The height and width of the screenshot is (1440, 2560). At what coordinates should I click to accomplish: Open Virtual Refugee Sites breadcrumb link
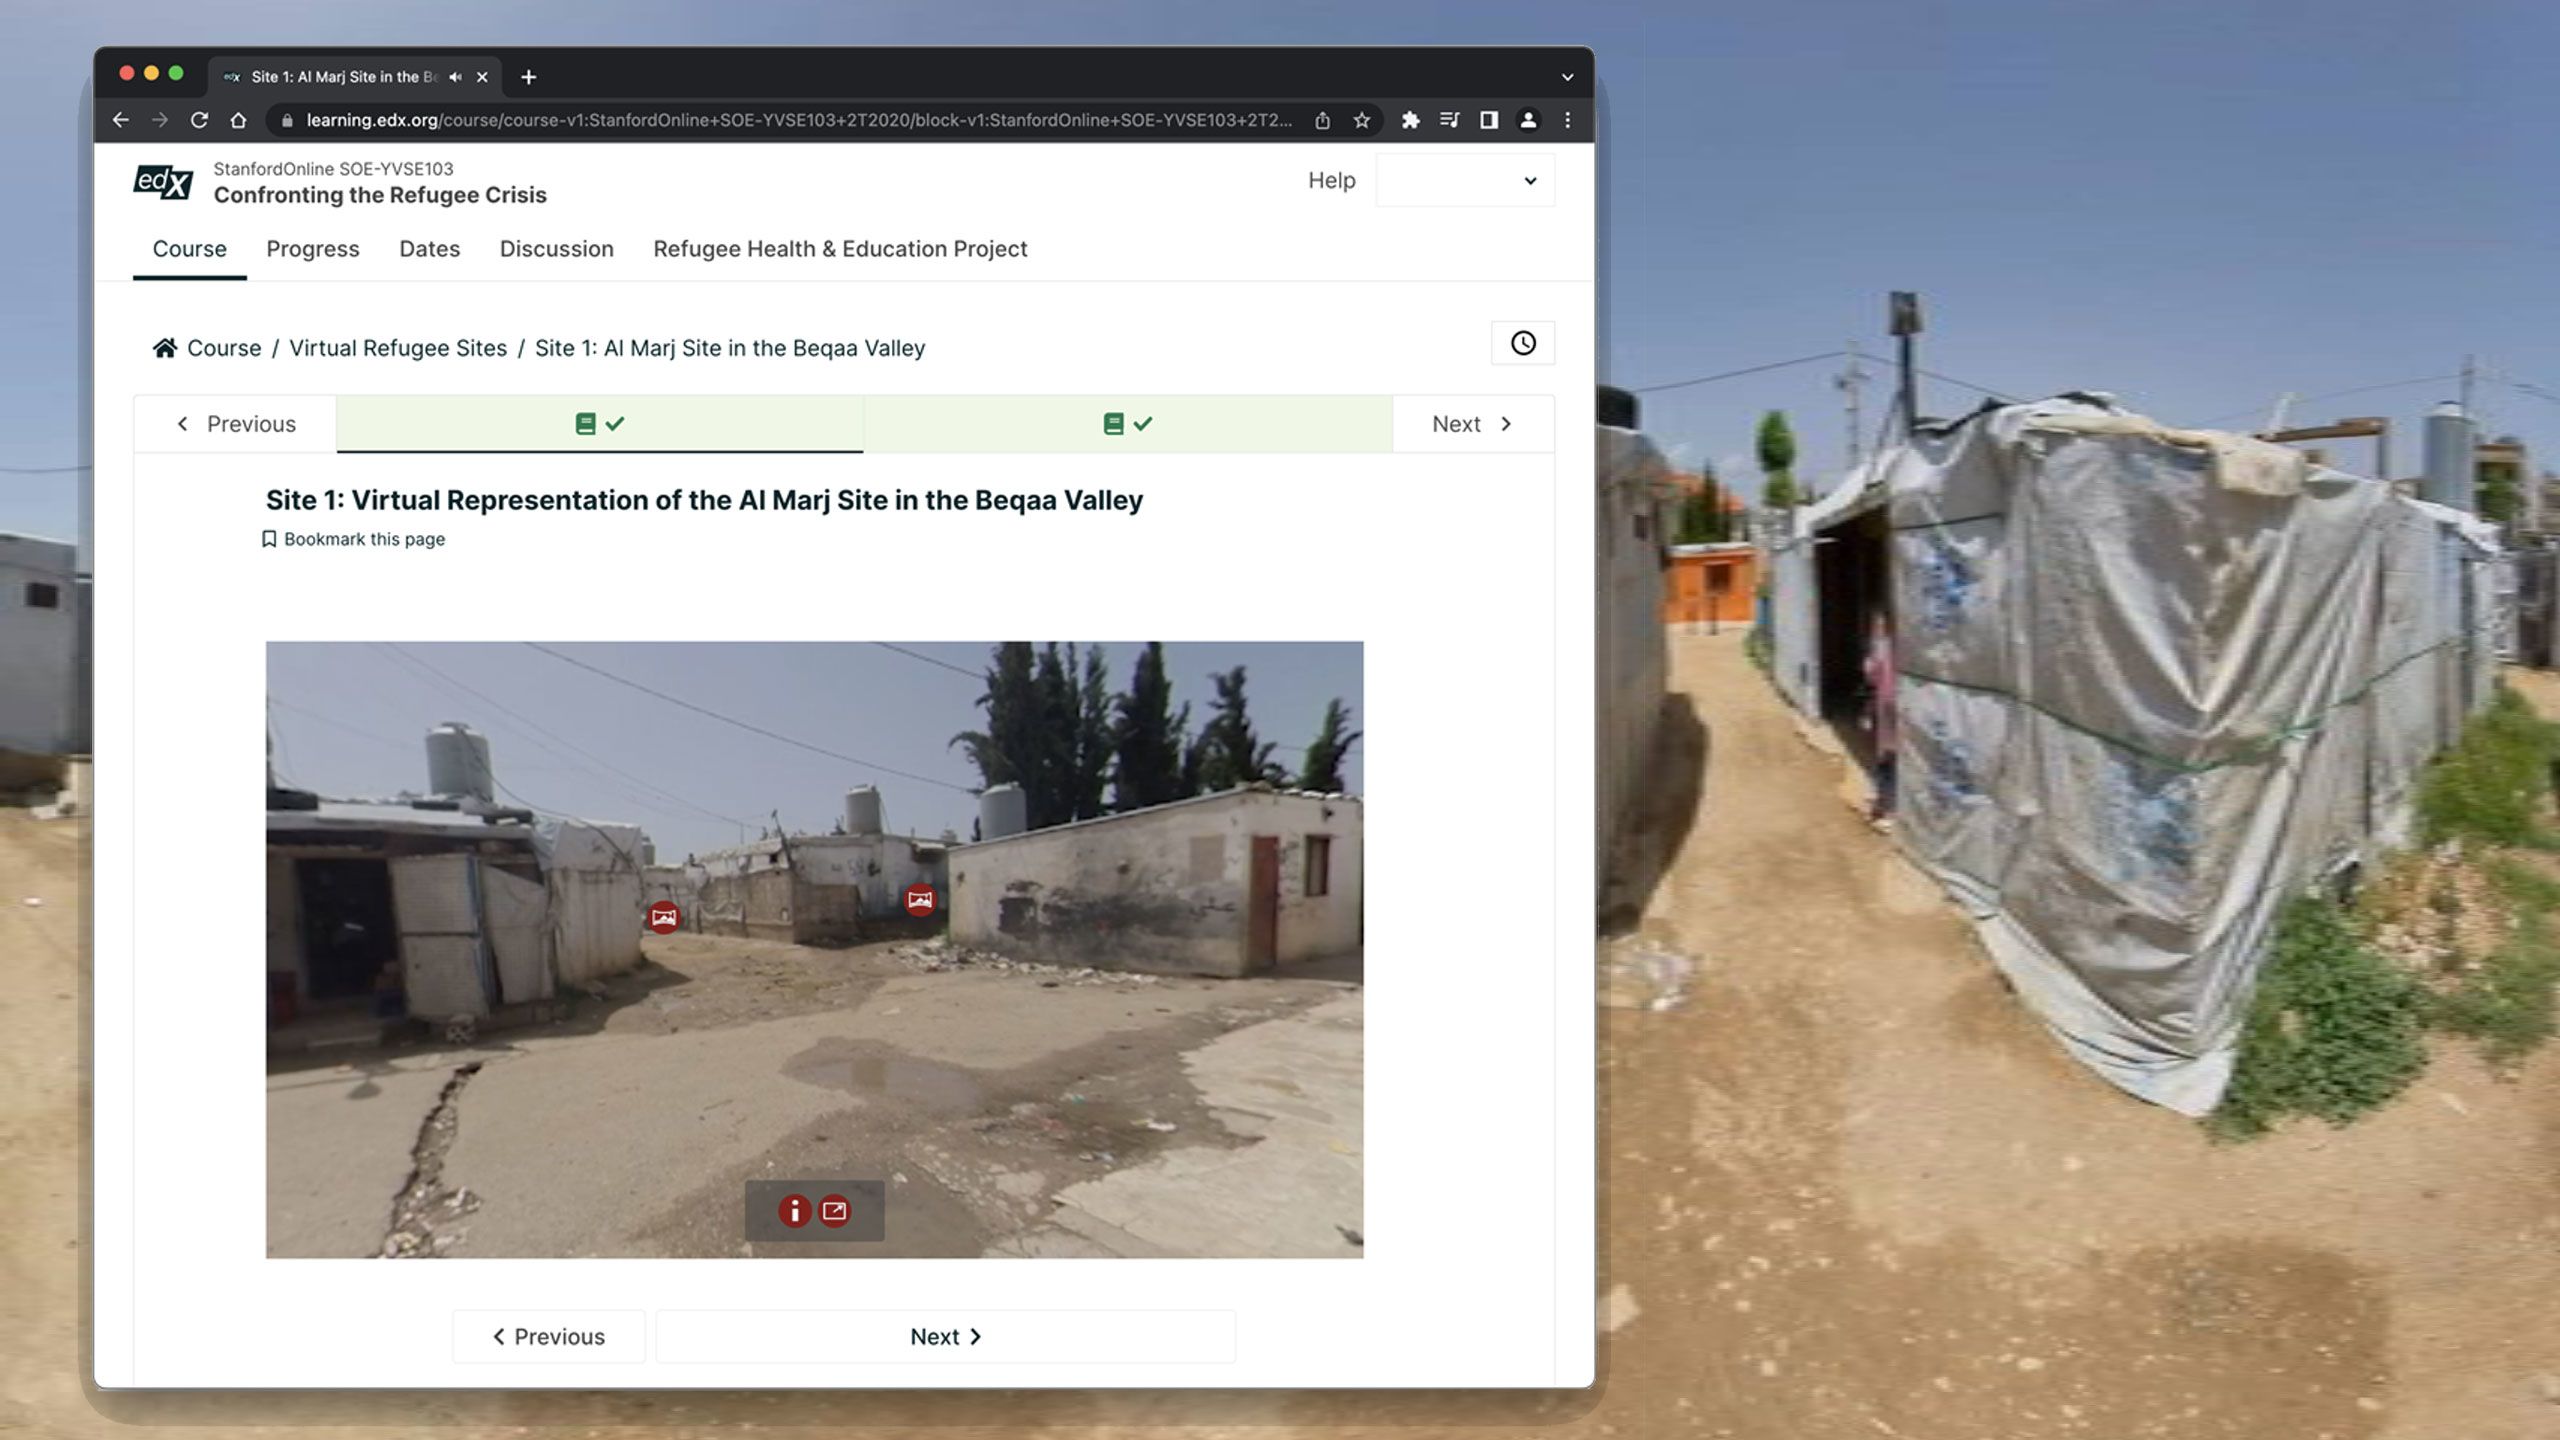[x=398, y=348]
